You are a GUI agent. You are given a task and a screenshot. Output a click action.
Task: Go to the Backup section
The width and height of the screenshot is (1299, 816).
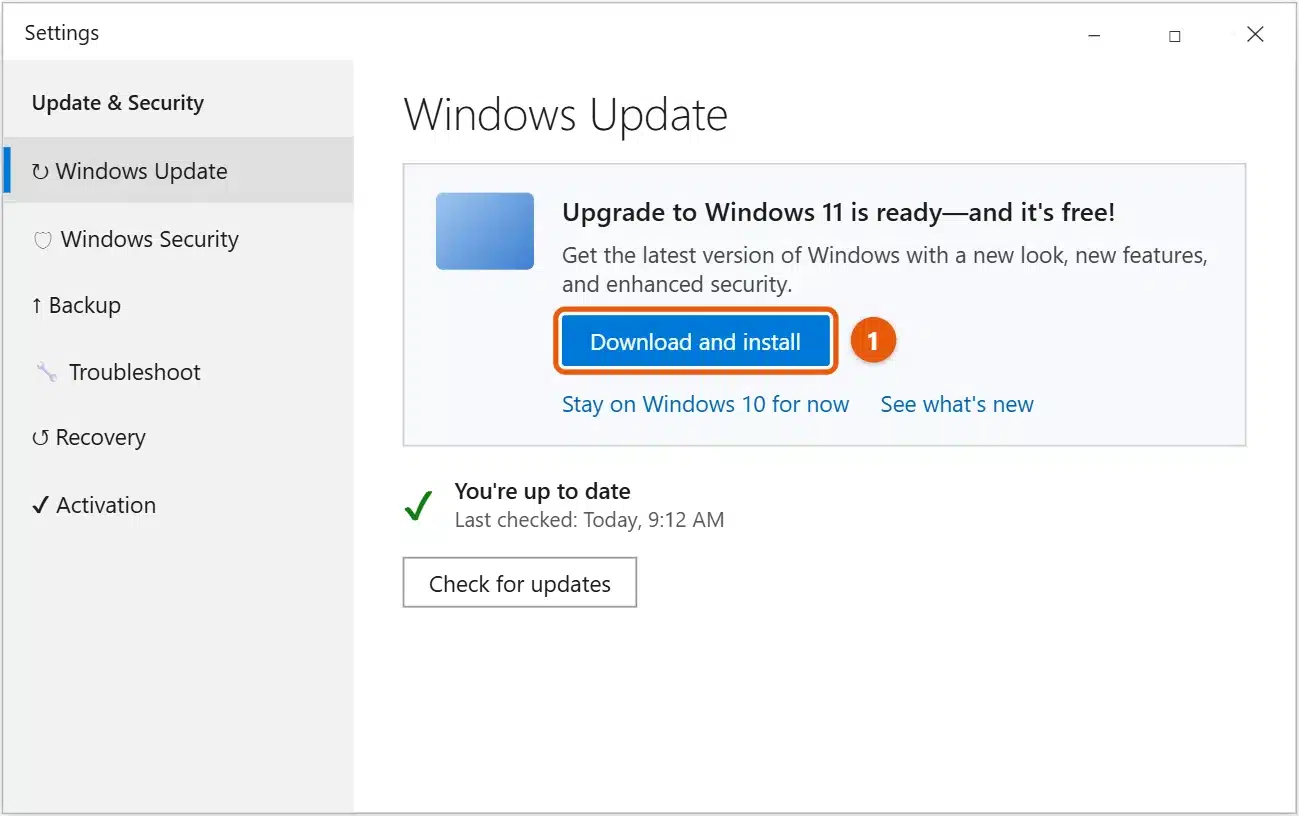[178, 305]
